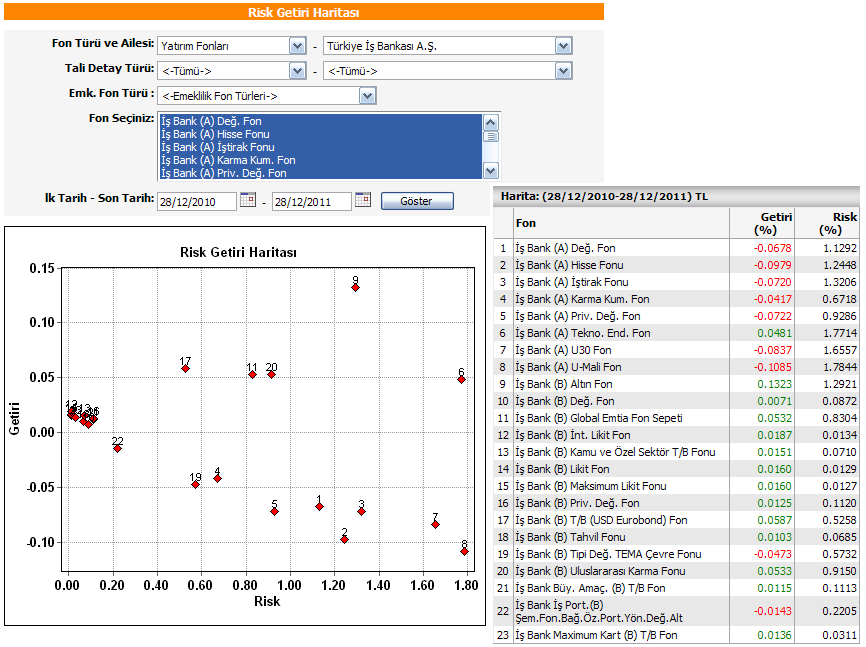Screen dimensions: 866x647
Task: Click table row İş Bank (B) Altın Fon
Action: [676, 385]
